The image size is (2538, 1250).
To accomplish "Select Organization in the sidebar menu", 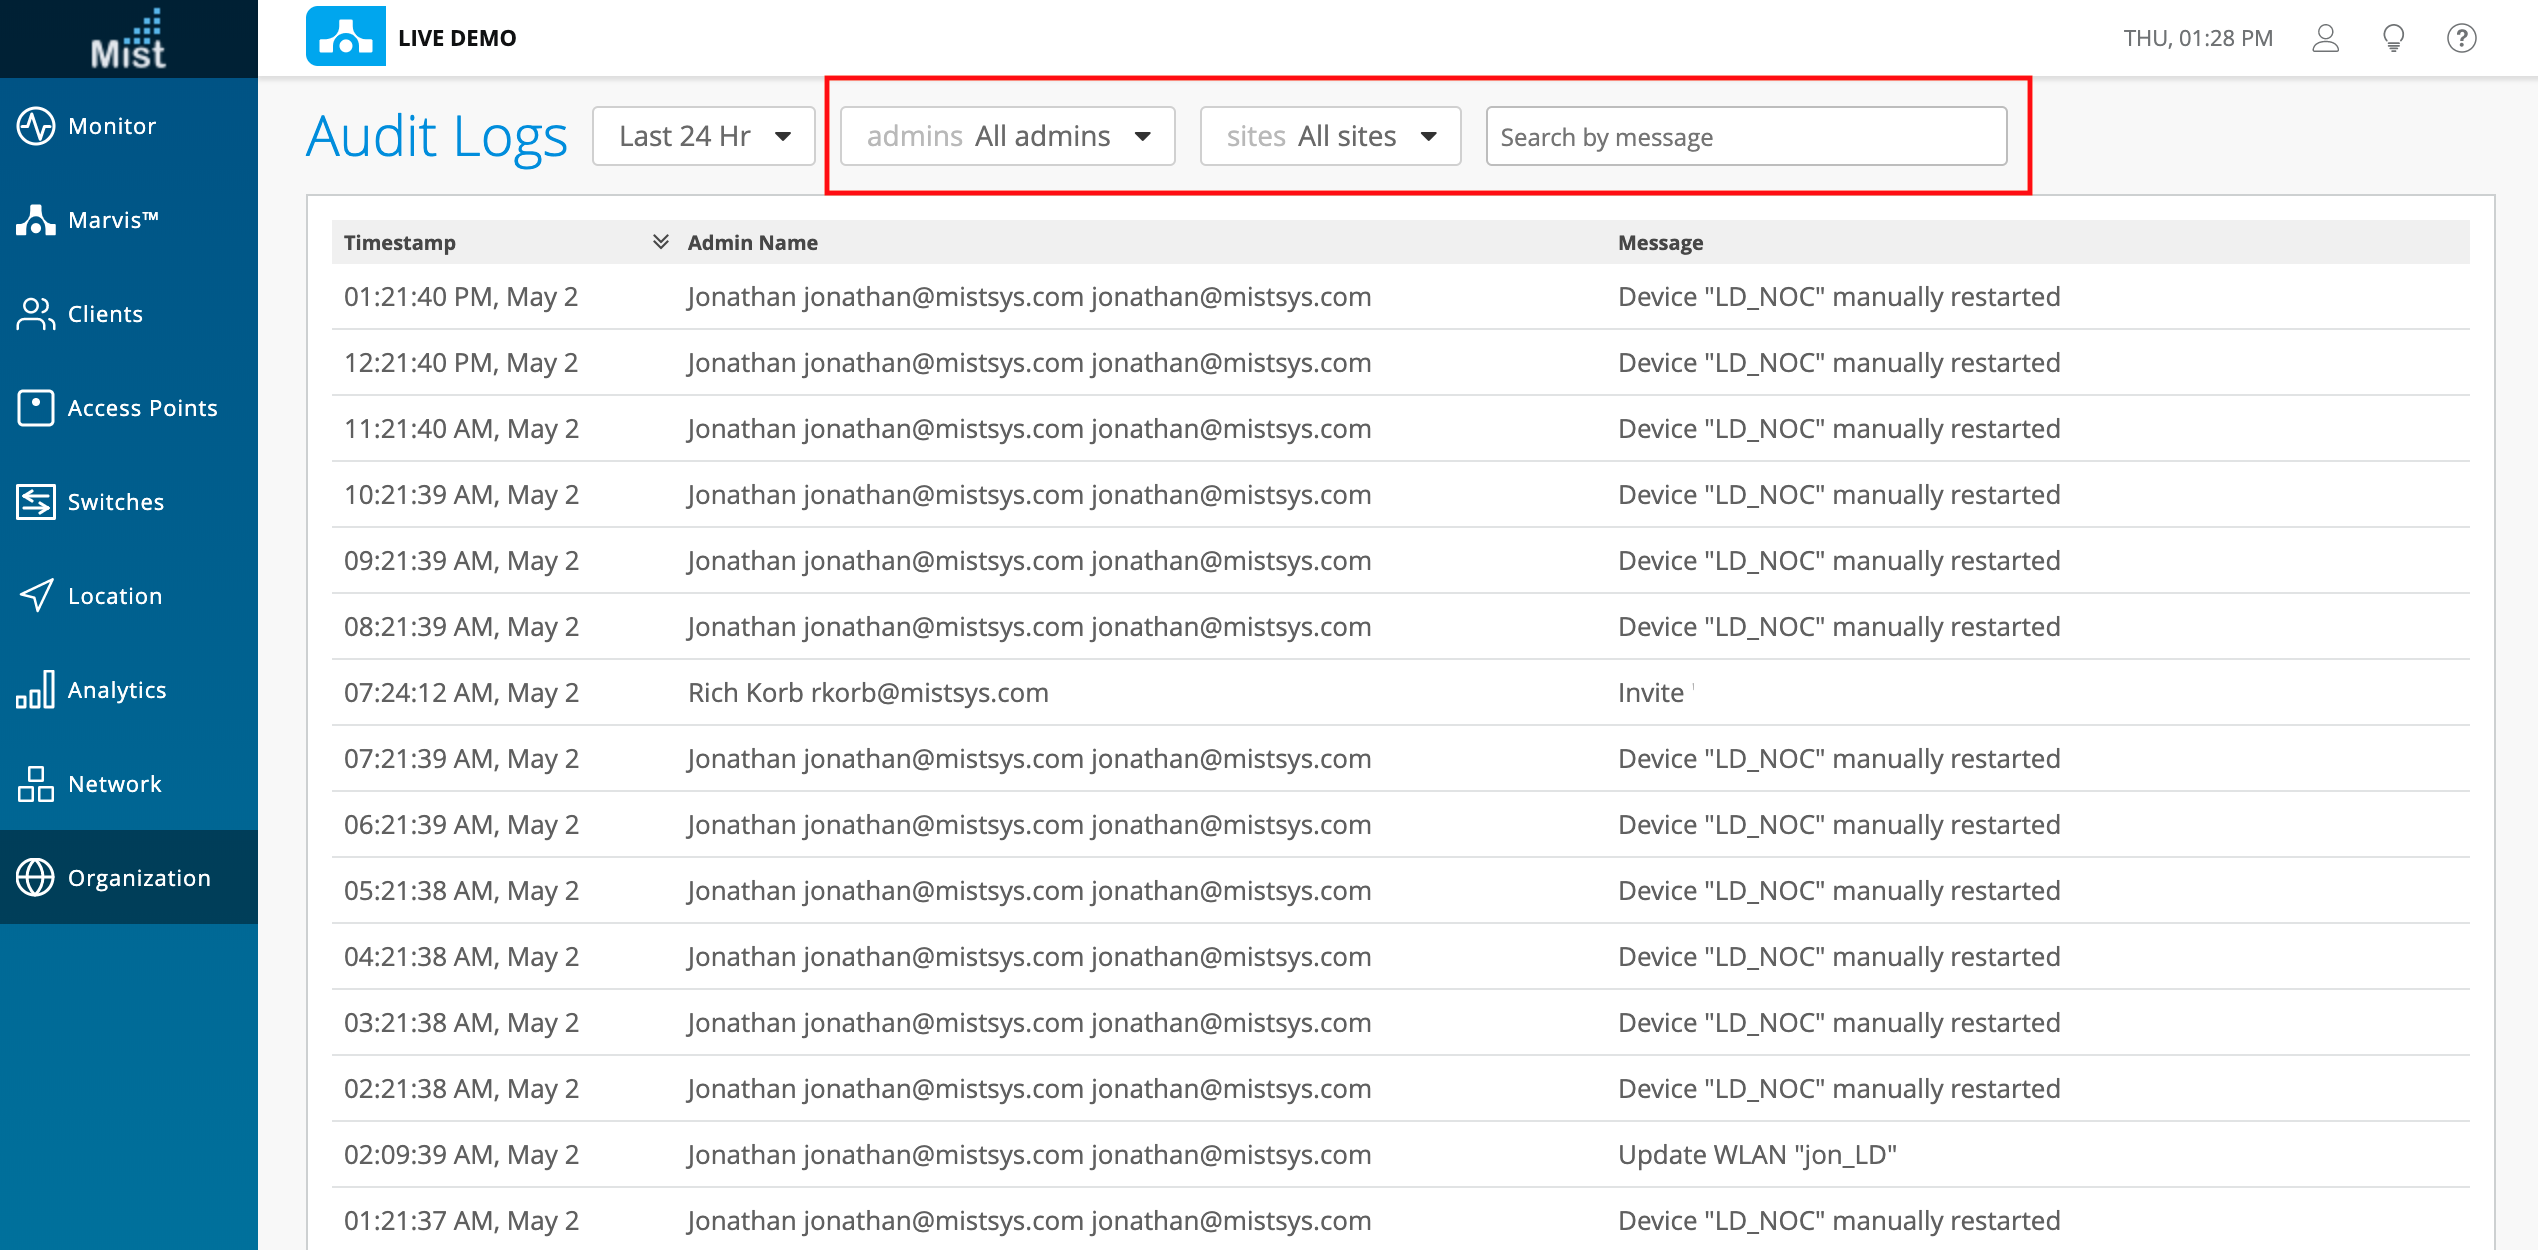I will pyautogui.click(x=138, y=878).
